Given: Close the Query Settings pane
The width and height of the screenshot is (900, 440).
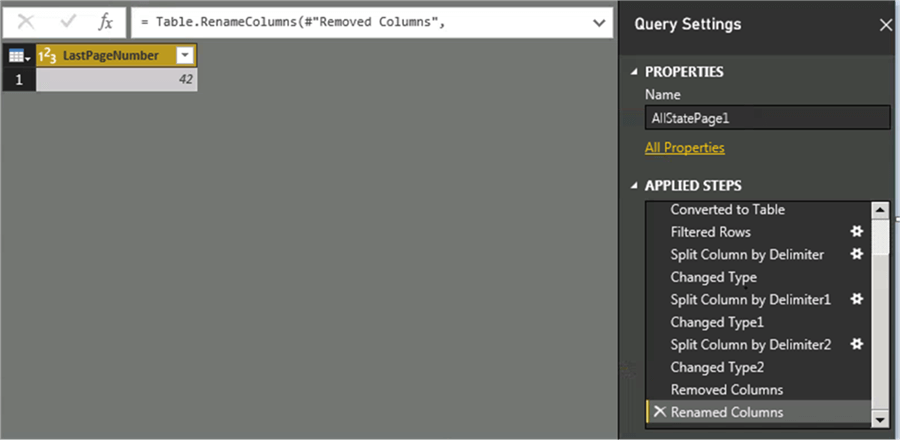Looking at the screenshot, I should (886, 25).
